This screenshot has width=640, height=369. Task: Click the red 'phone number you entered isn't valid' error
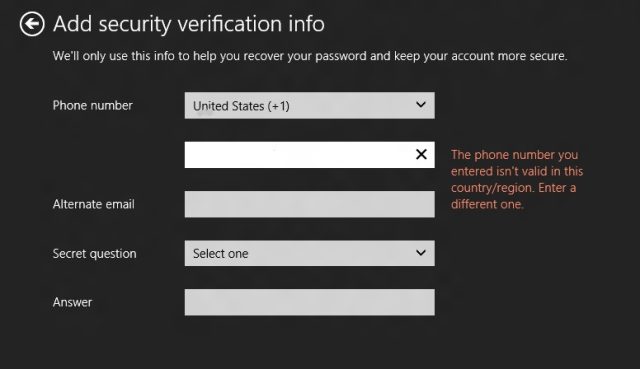[517, 171]
